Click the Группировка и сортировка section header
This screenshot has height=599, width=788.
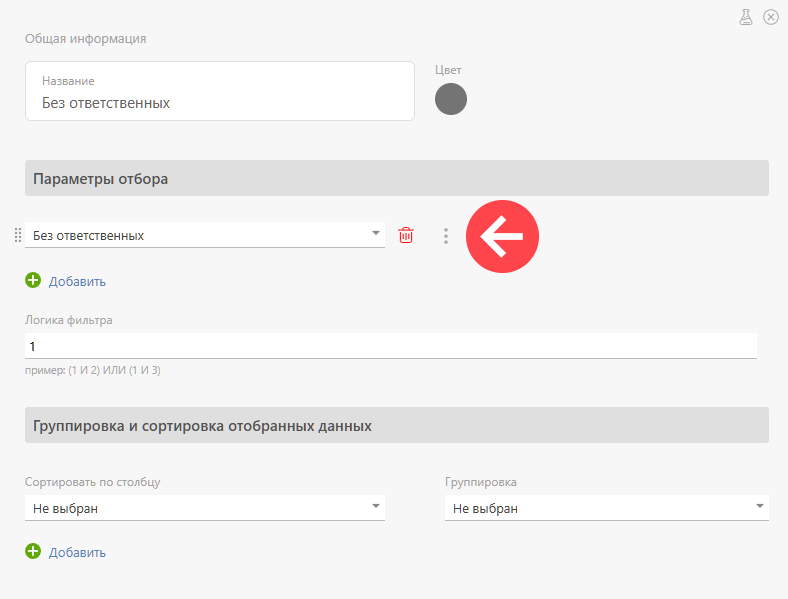[397, 425]
